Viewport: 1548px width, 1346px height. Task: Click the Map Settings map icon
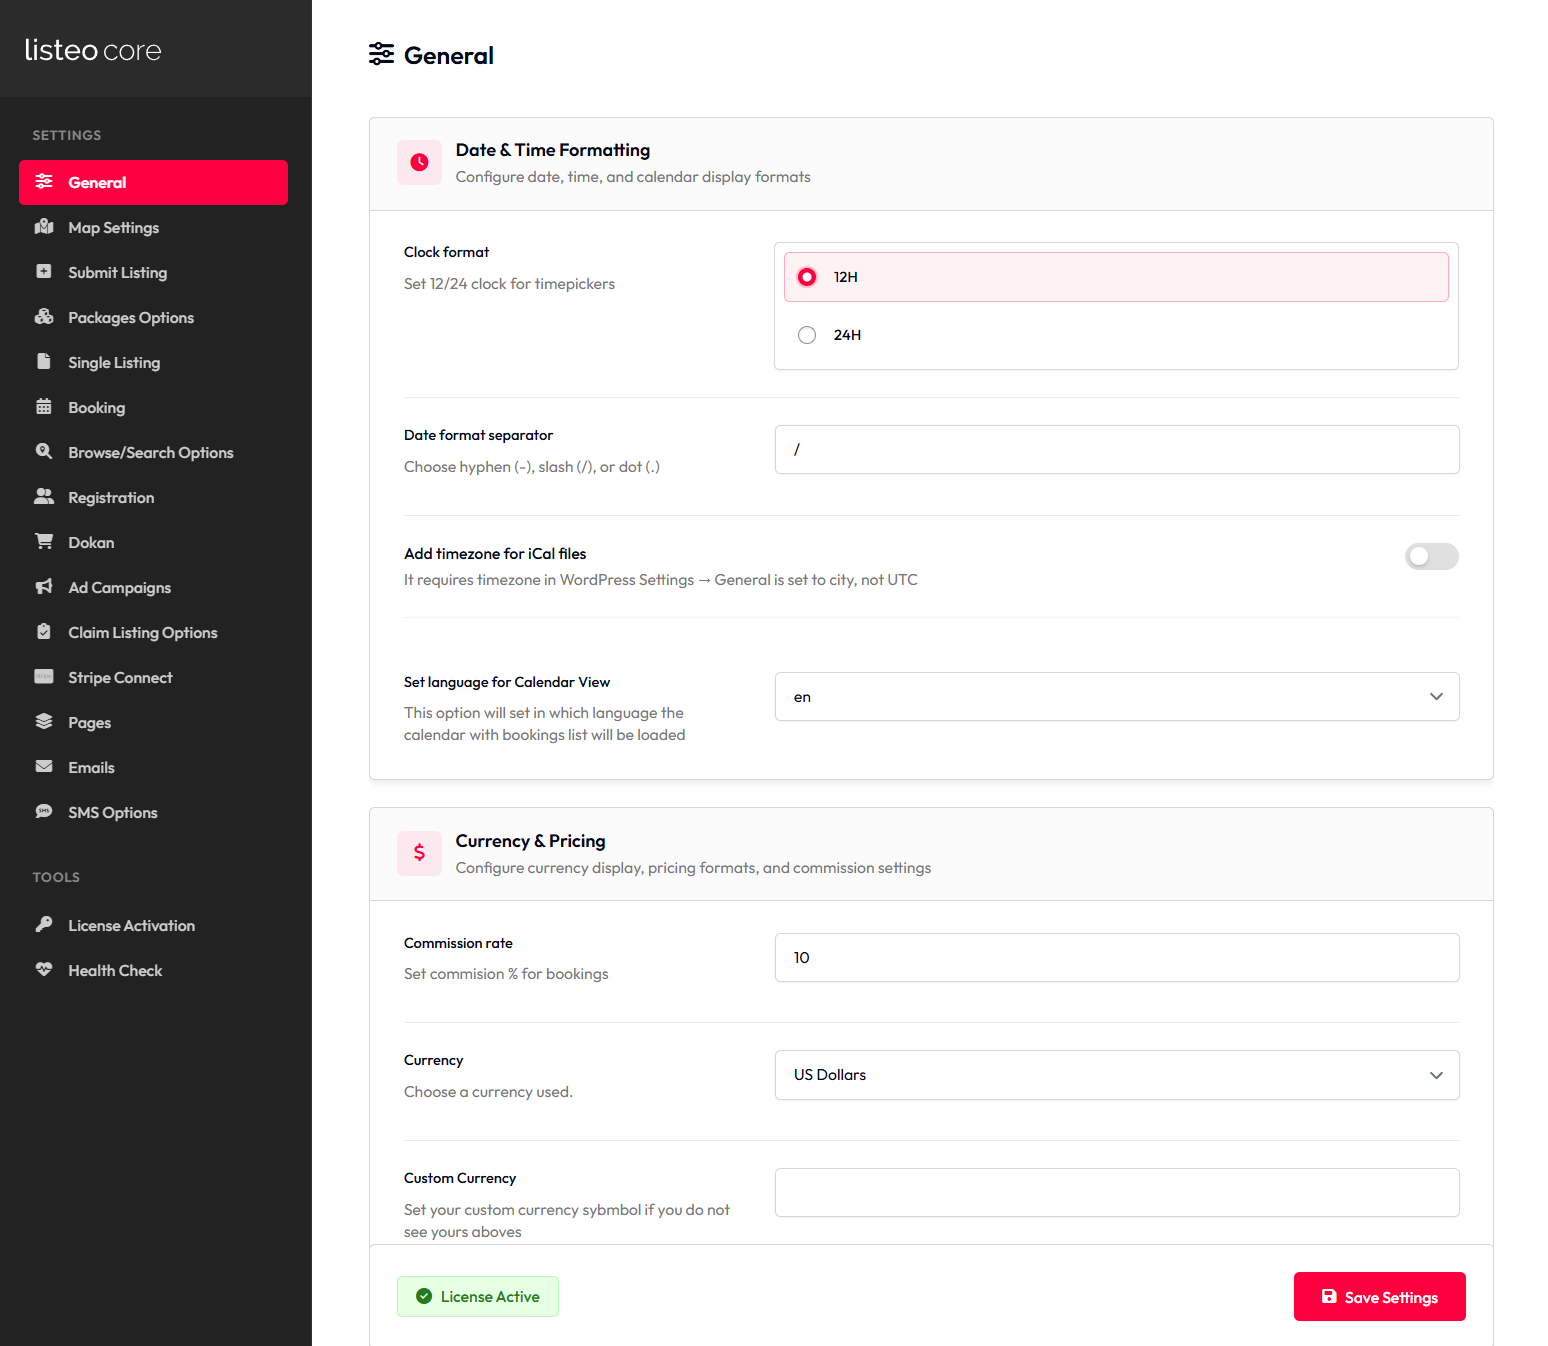tap(44, 227)
